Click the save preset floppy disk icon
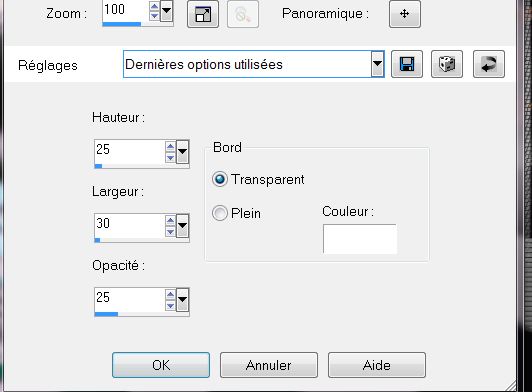Viewport: 532px width, 392px height. [x=407, y=64]
